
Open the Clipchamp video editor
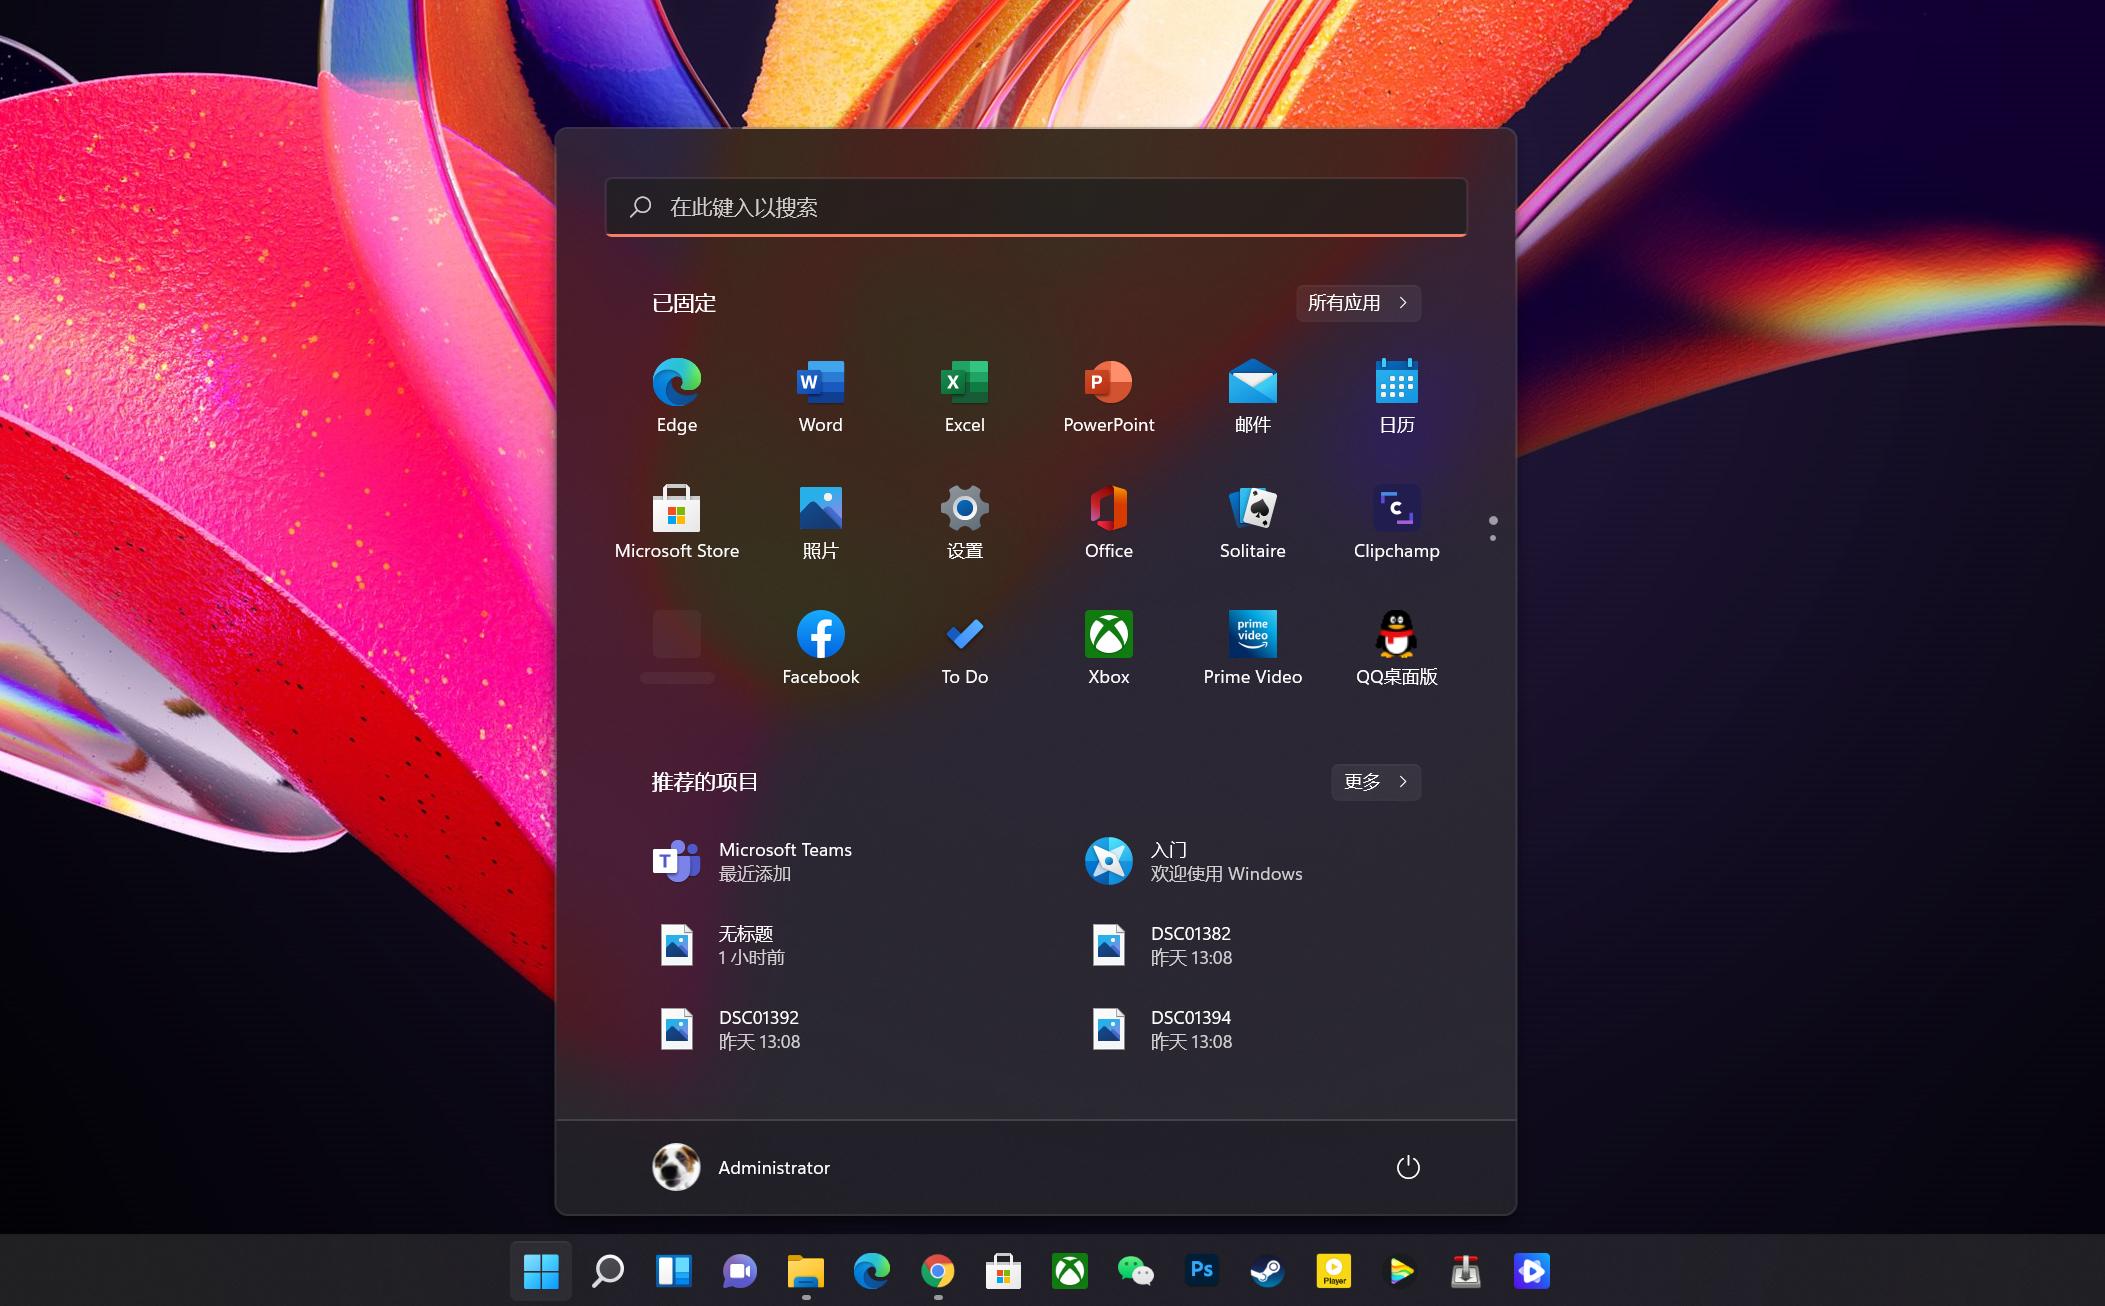coord(1395,521)
